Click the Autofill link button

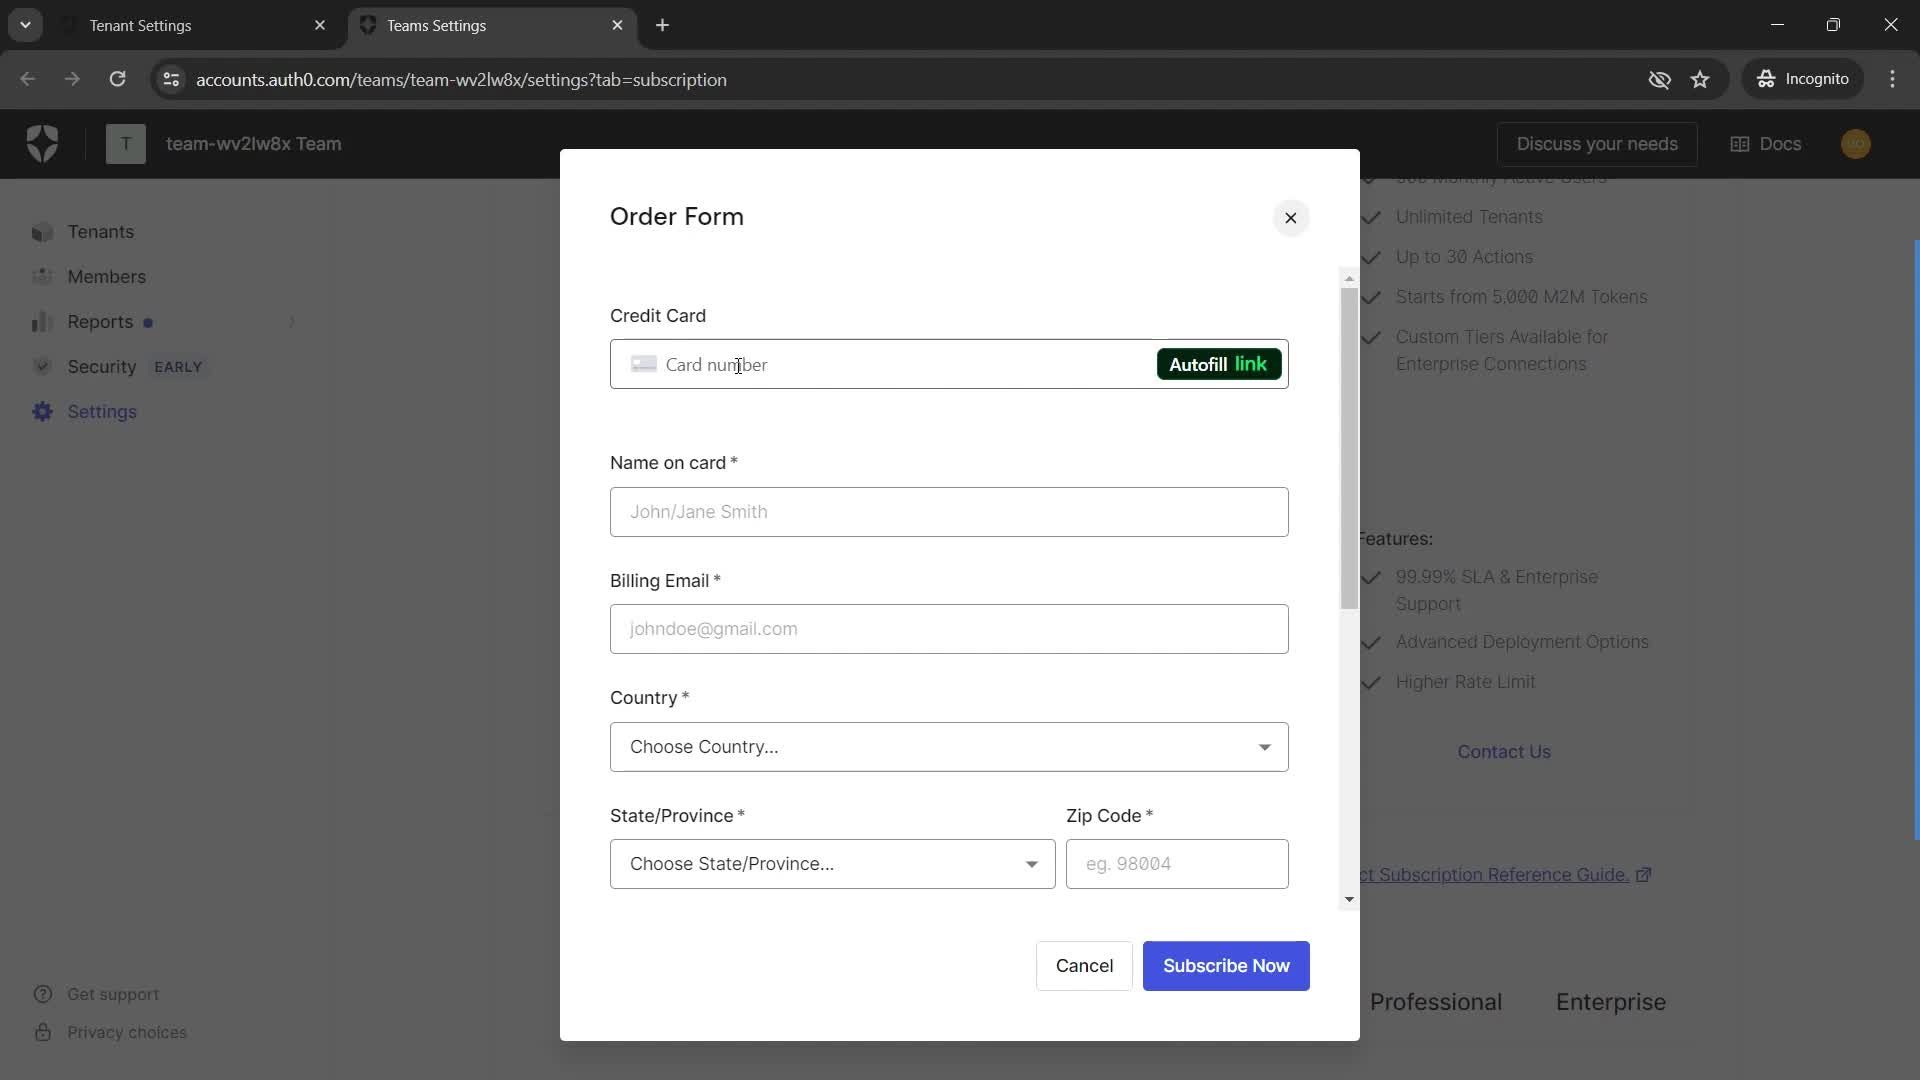1218,364
